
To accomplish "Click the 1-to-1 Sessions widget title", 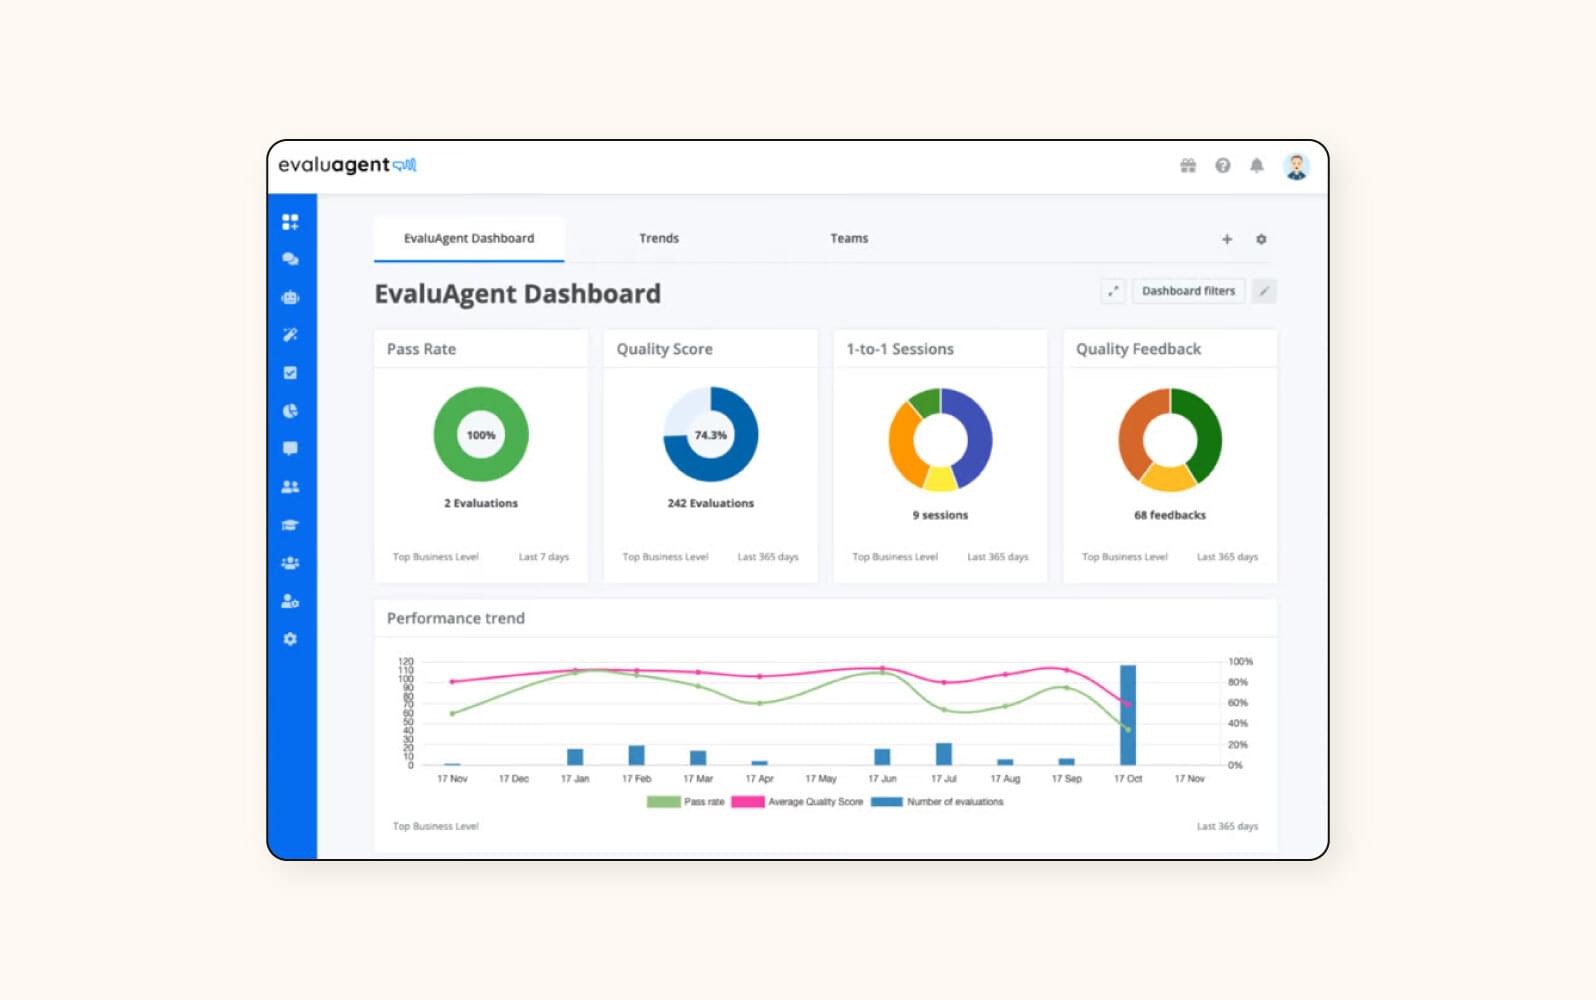I will 900,349.
